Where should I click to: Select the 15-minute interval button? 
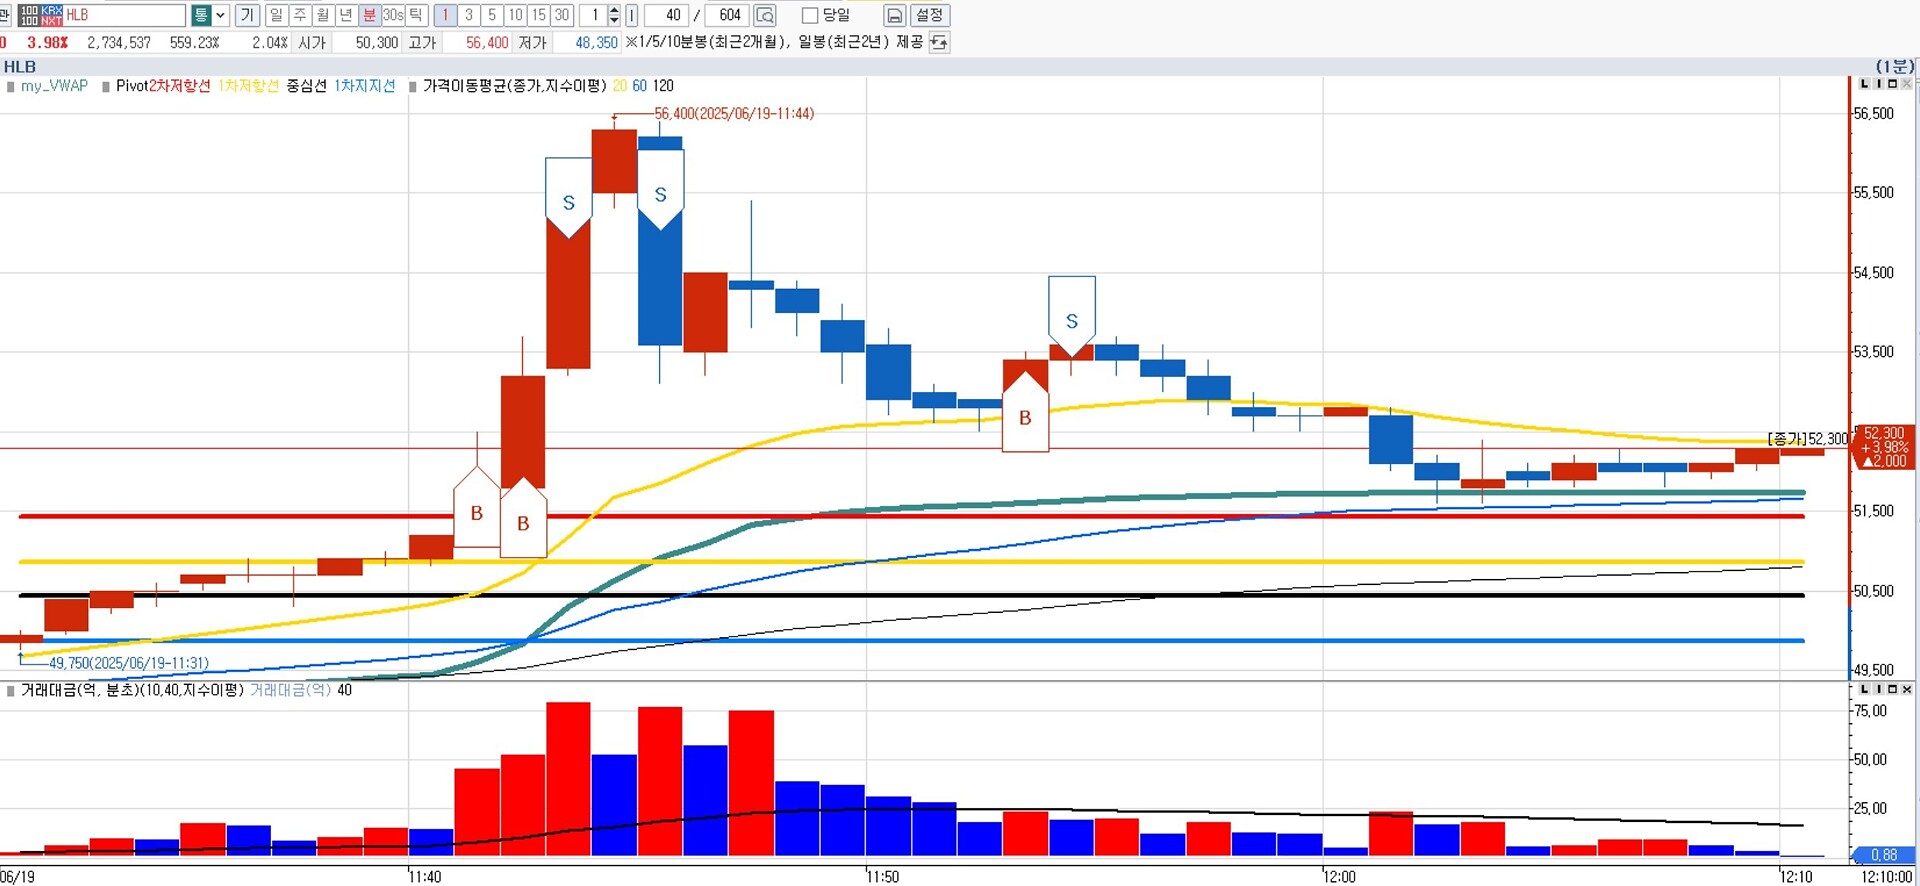[x=538, y=15]
